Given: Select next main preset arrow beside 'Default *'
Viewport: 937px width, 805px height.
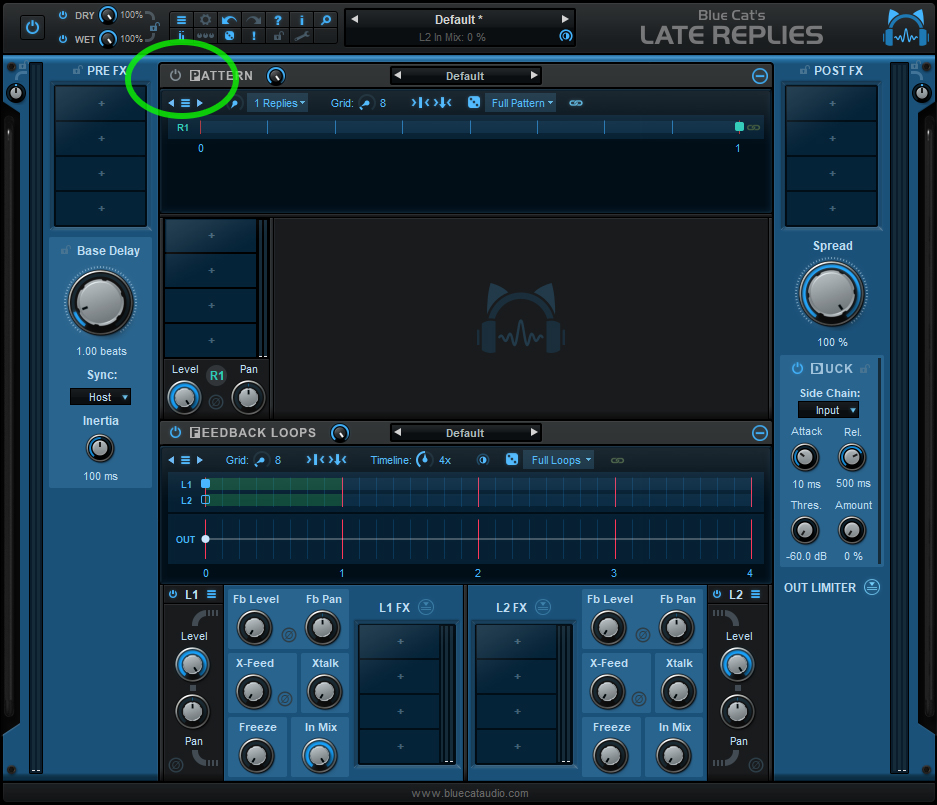Looking at the screenshot, I should click(565, 19).
